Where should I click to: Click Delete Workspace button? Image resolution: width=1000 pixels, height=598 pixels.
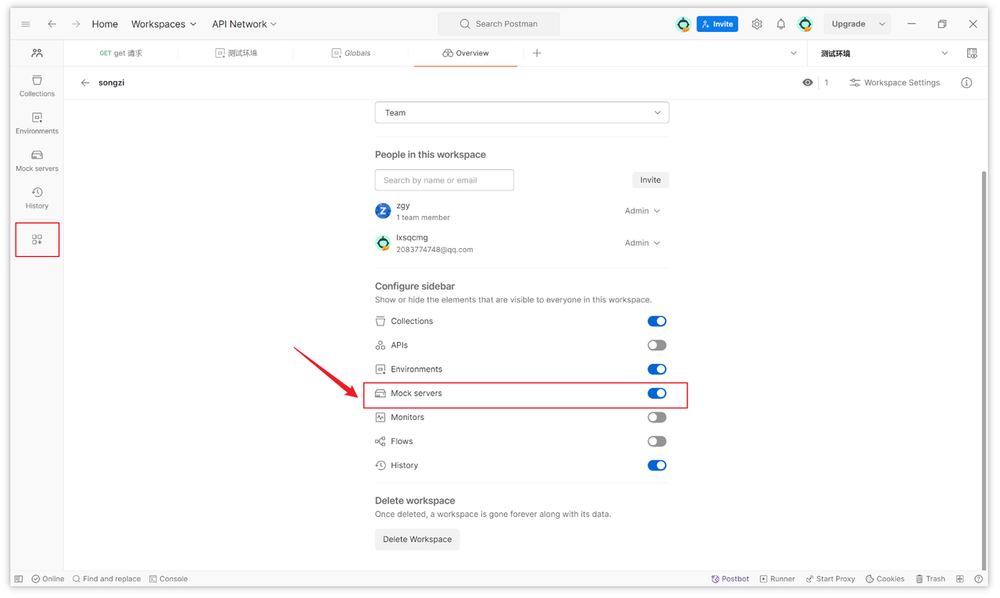coord(417,539)
